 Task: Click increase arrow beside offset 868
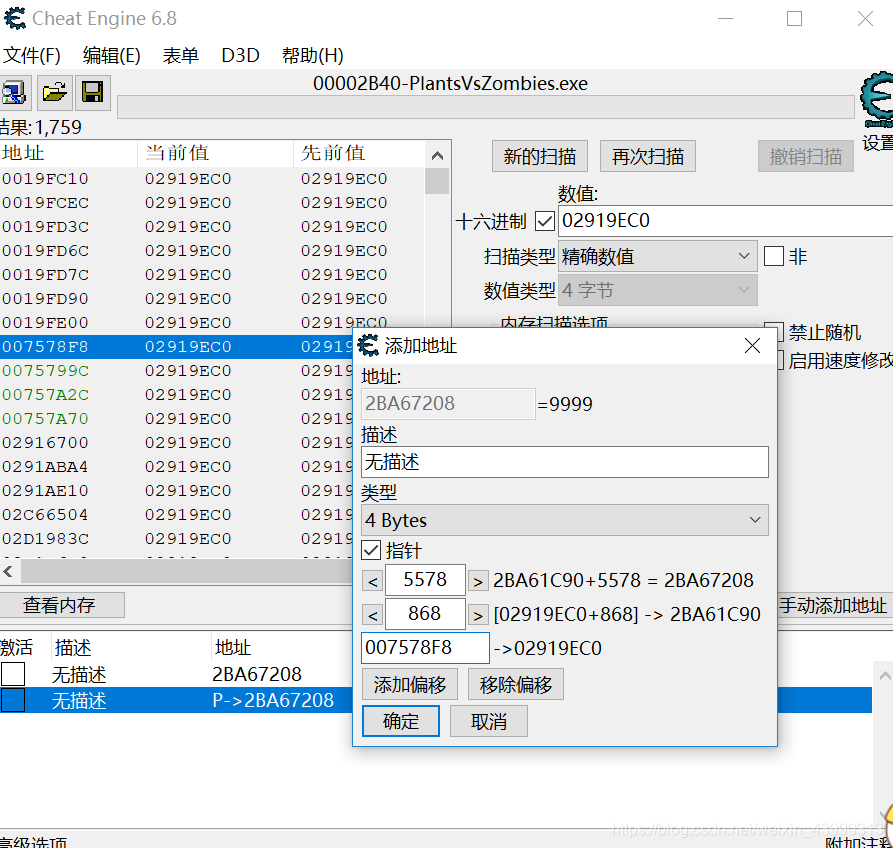coord(478,615)
